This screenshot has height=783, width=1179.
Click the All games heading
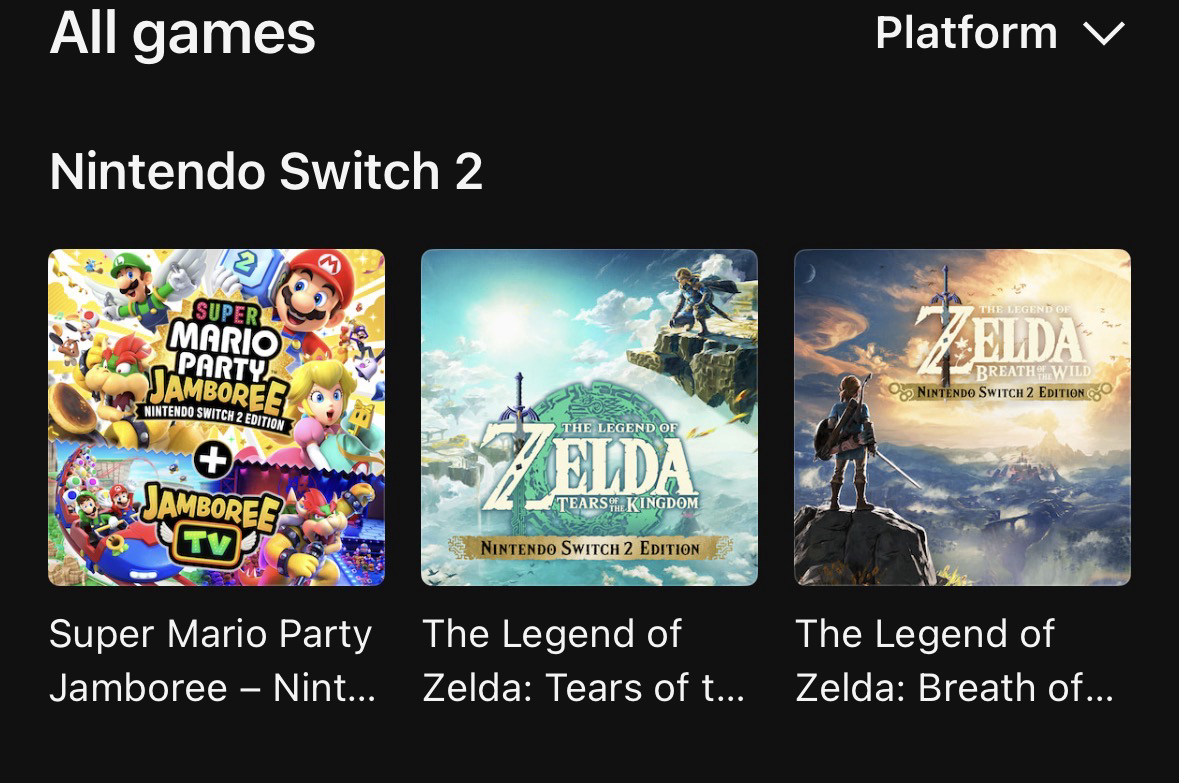[182, 32]
